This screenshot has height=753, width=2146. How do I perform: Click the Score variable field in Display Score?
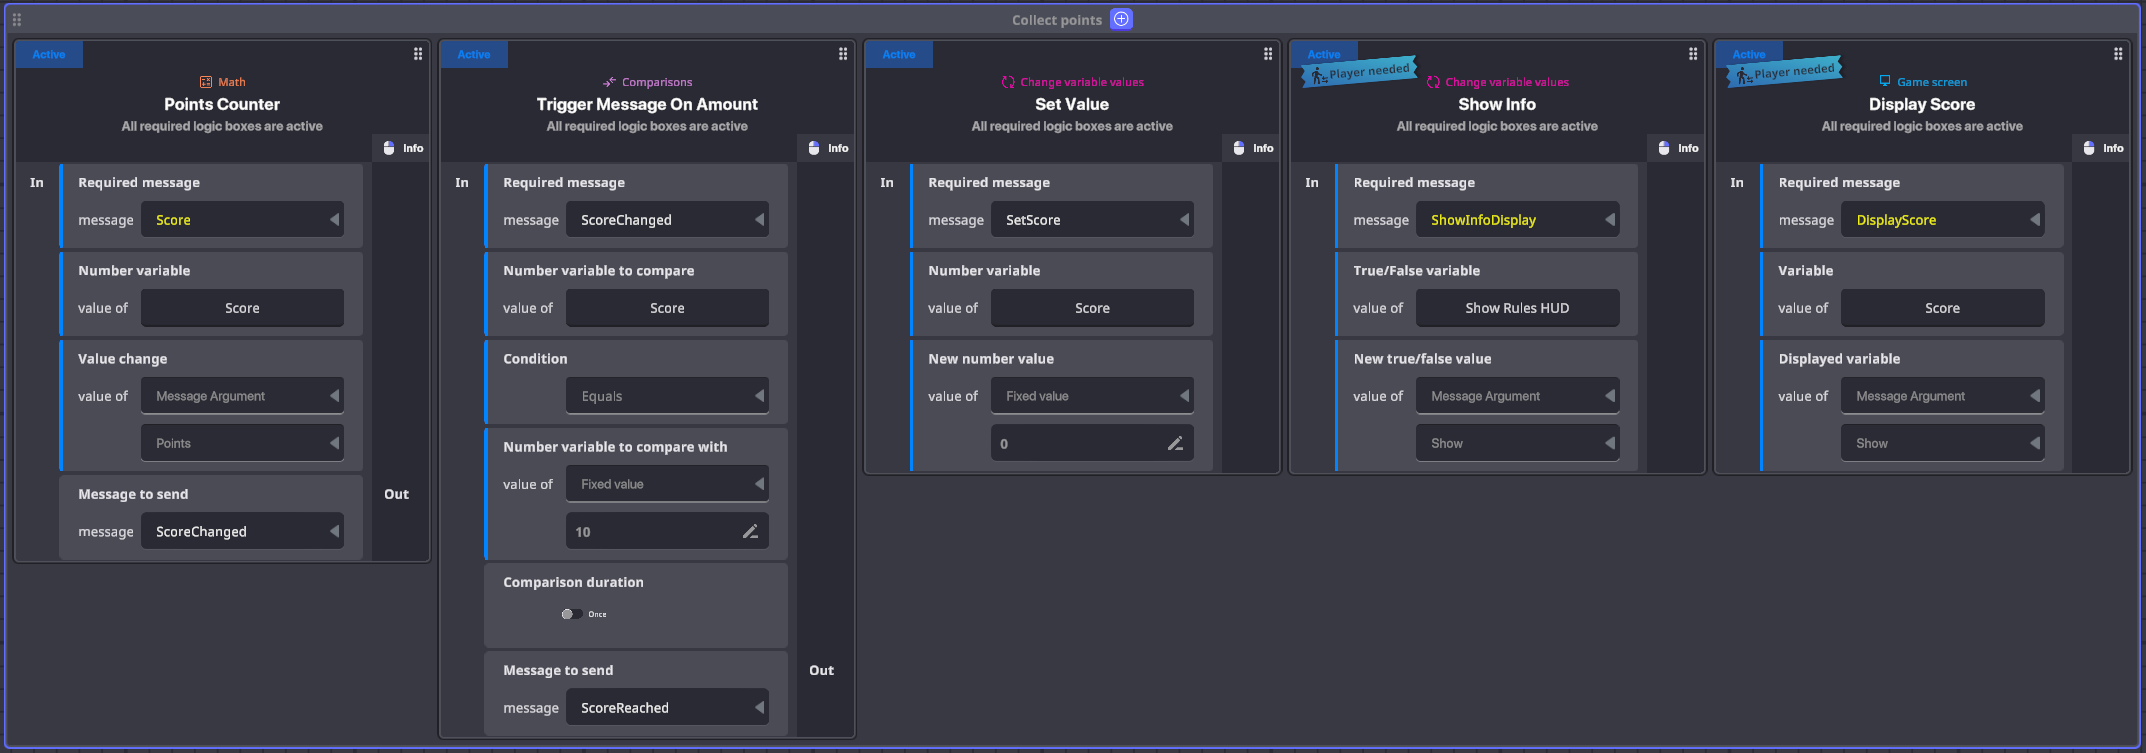[x=1942, y=308]
